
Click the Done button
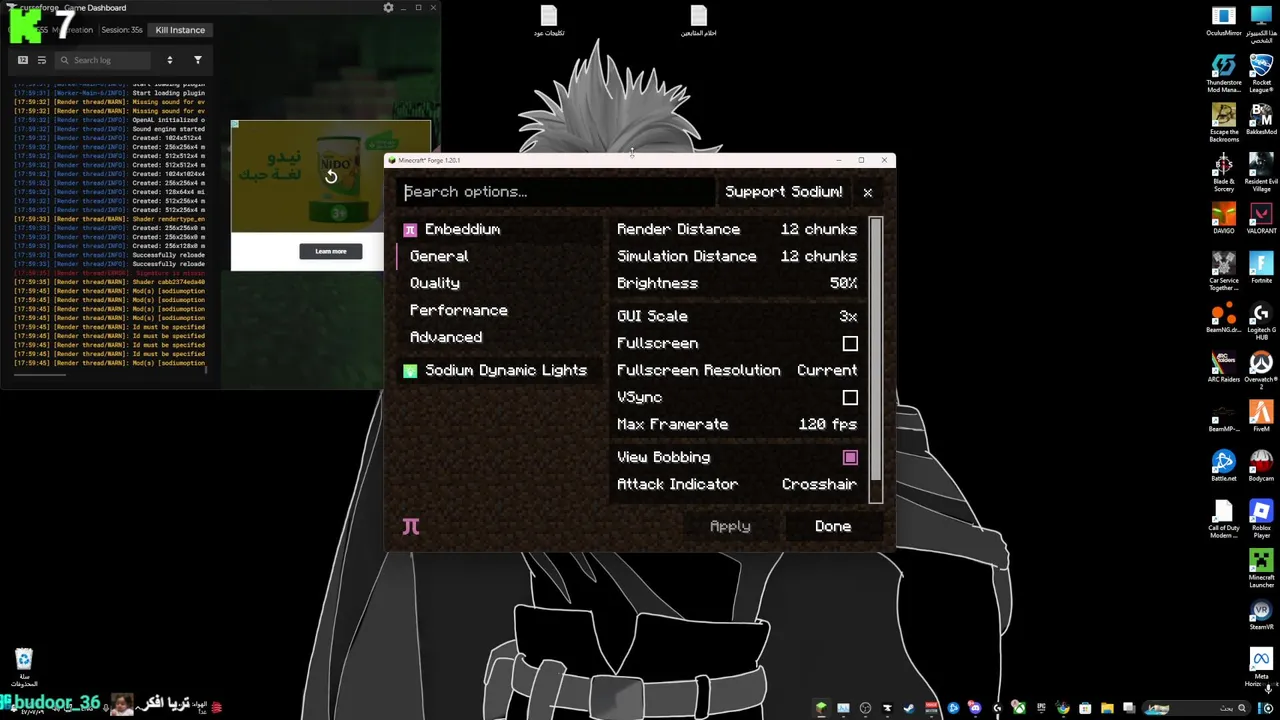833,526
